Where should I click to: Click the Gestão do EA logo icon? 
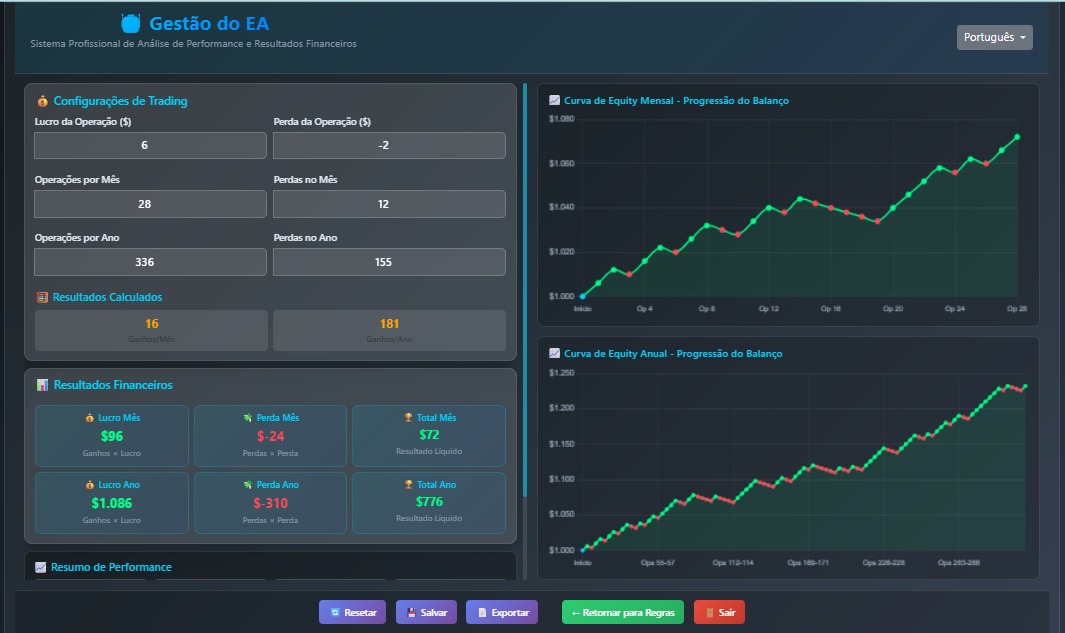pos(130,24)
